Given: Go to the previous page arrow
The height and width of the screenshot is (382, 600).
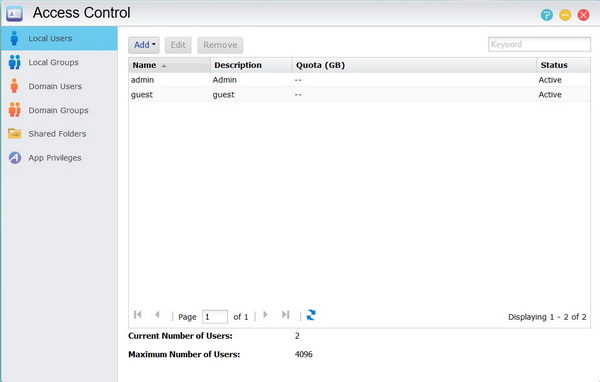Looking at the screenshot, I should coord(157,315).
